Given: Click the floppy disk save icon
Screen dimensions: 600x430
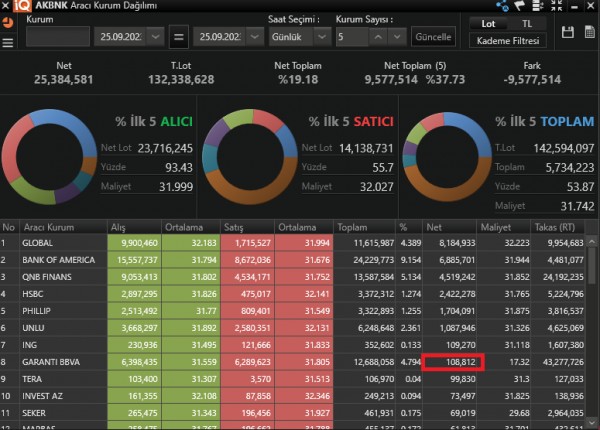Looking at the screenshot, I should click(567, 33).
